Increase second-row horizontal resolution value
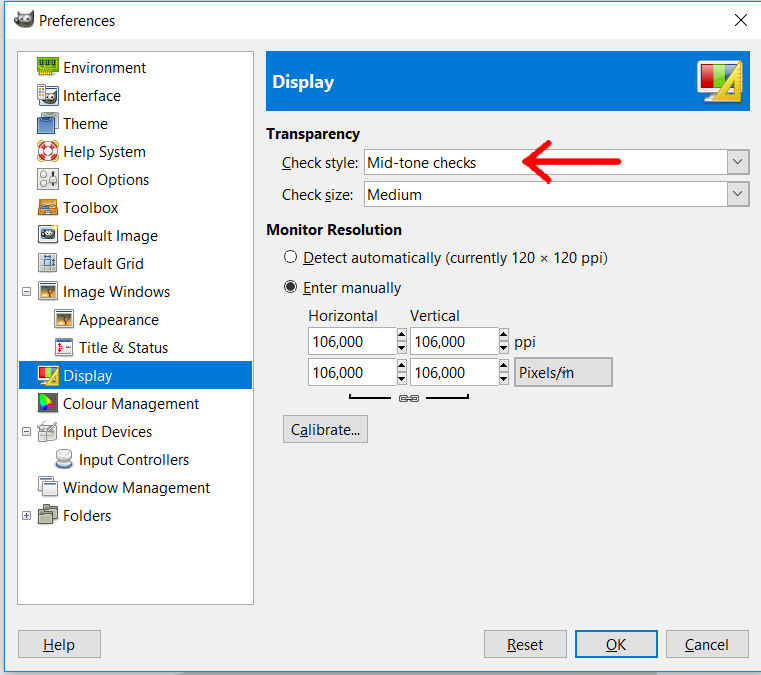761x675 pixels. [x=401, y=365]
